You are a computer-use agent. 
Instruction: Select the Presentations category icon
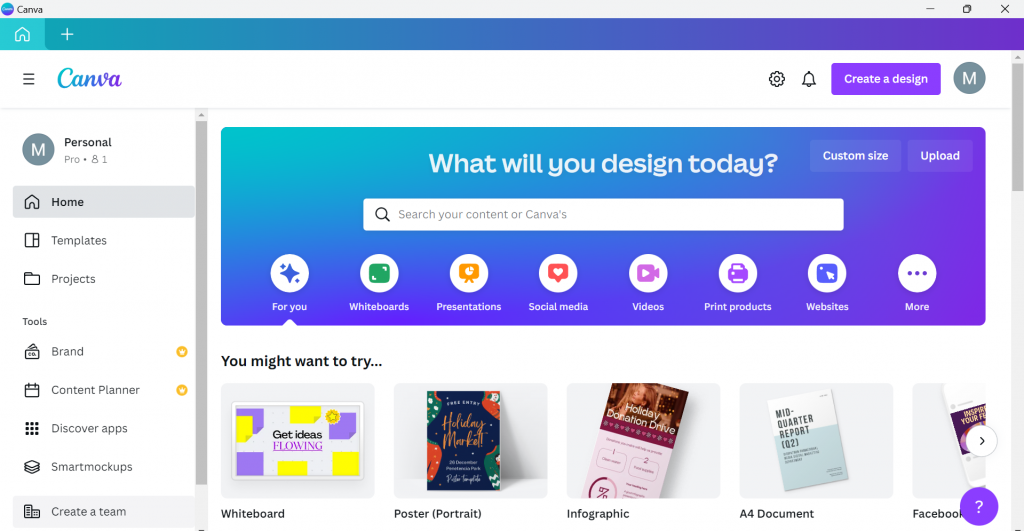click(x=468, y=273)
